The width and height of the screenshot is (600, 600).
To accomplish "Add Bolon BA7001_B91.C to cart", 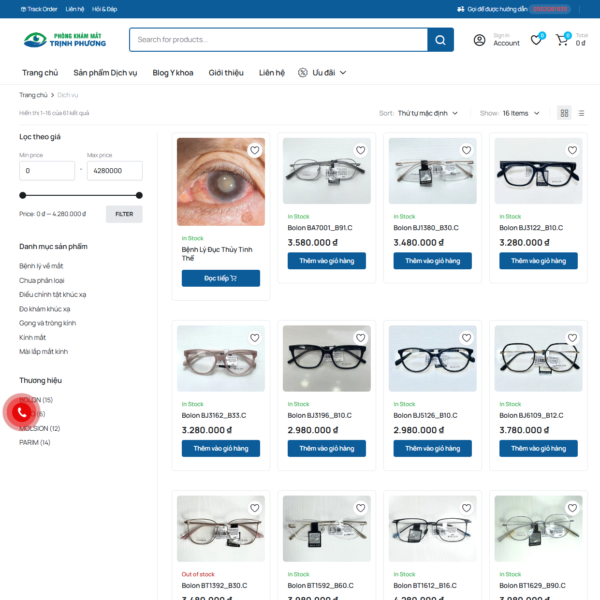I will point(327,261).
